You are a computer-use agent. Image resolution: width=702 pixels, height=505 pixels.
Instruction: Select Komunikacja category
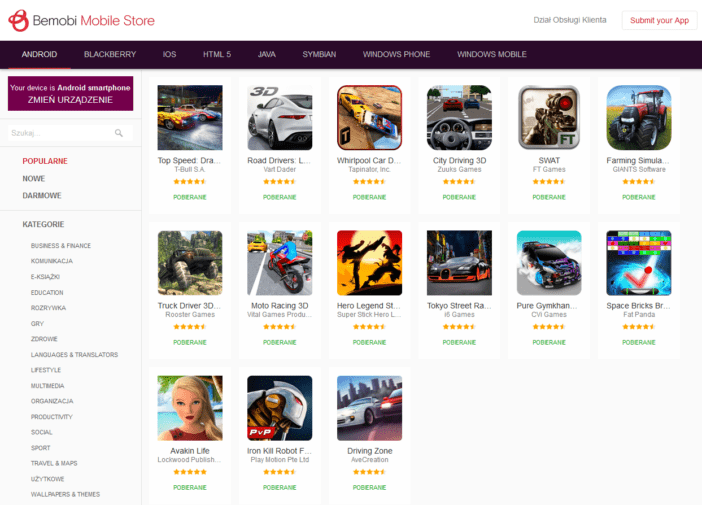pos(51,261)
